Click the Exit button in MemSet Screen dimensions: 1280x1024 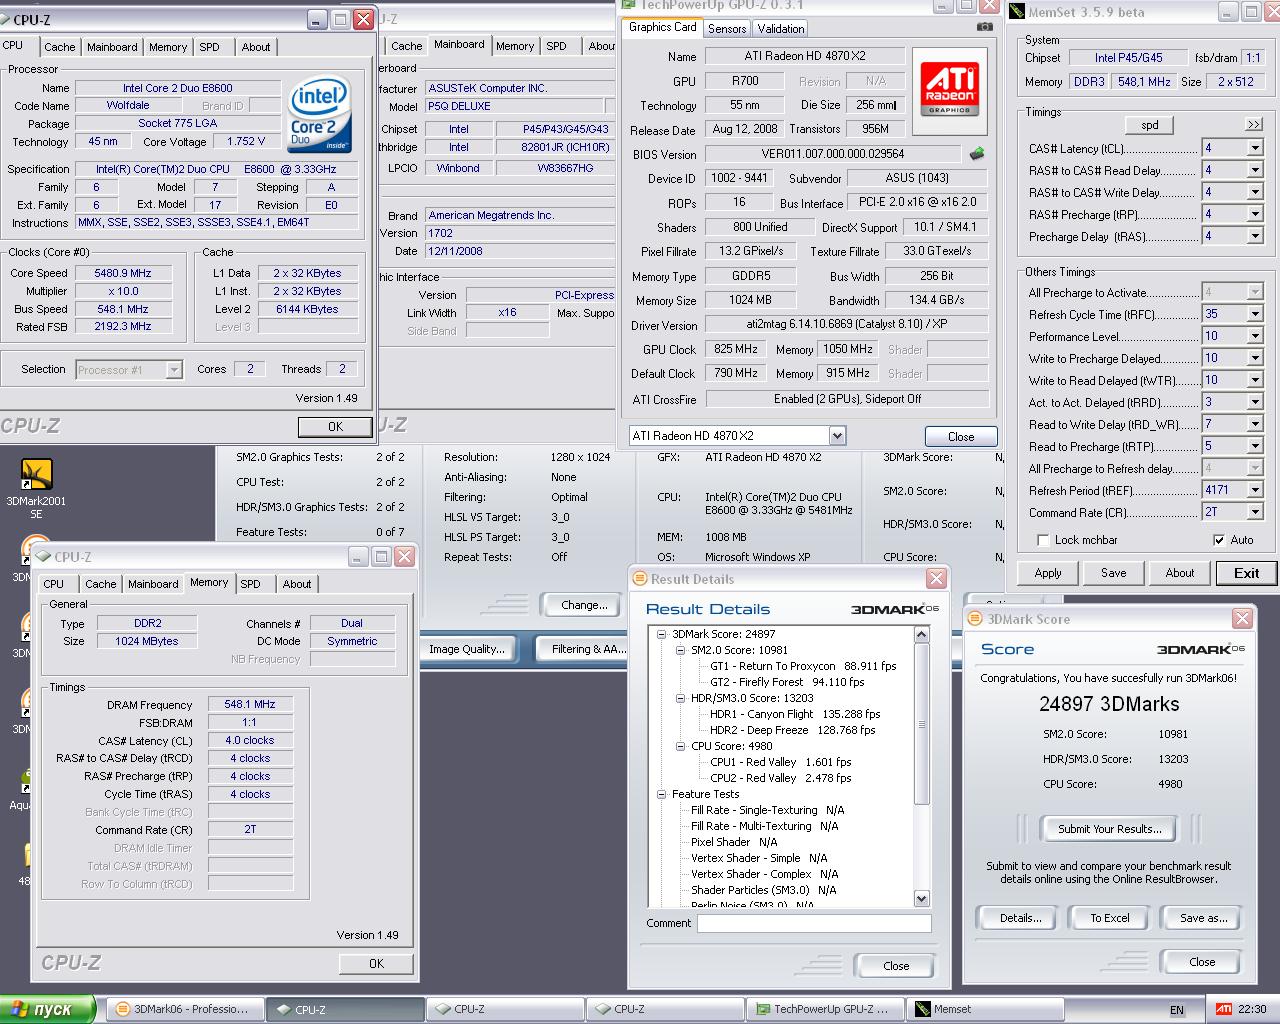pos(1246,573)
